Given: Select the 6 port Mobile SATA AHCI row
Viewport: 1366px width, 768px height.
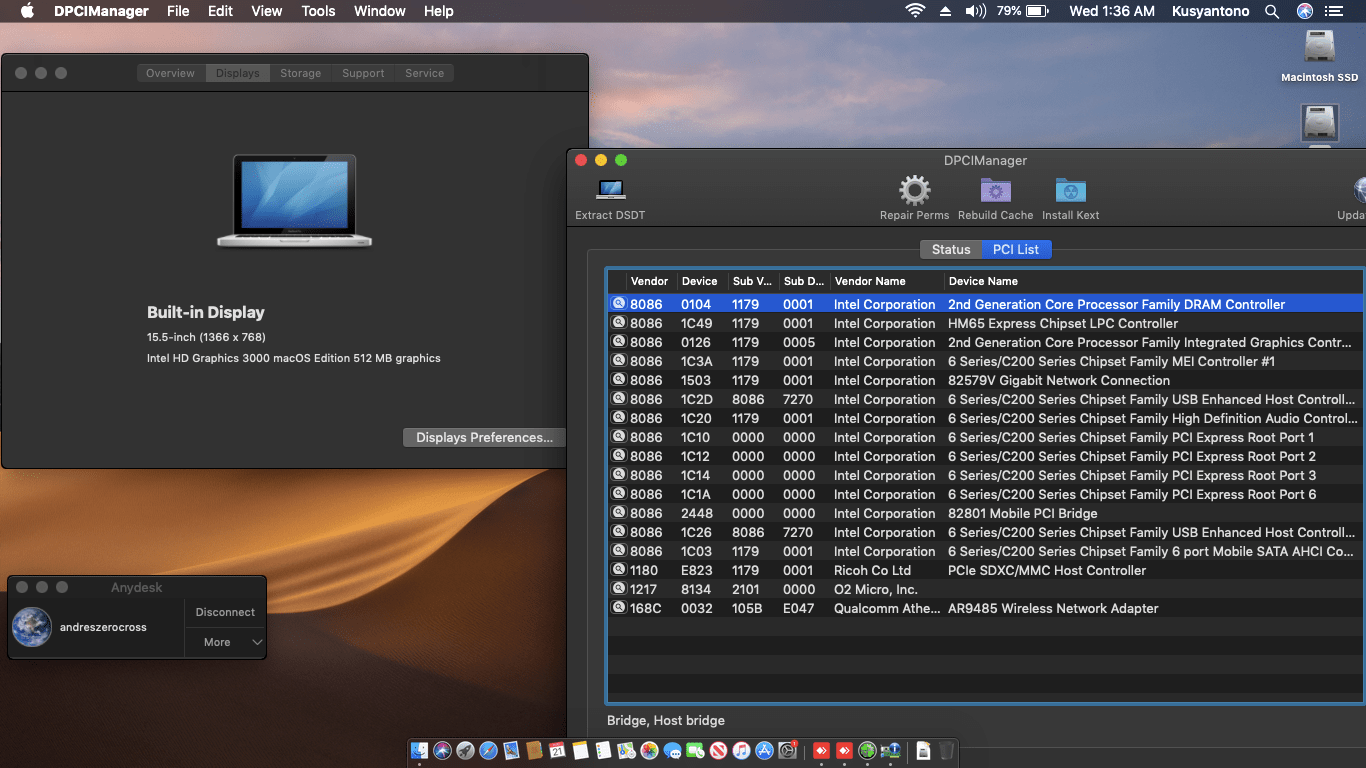Looking at the screenshot, I should tap(985, 551).
